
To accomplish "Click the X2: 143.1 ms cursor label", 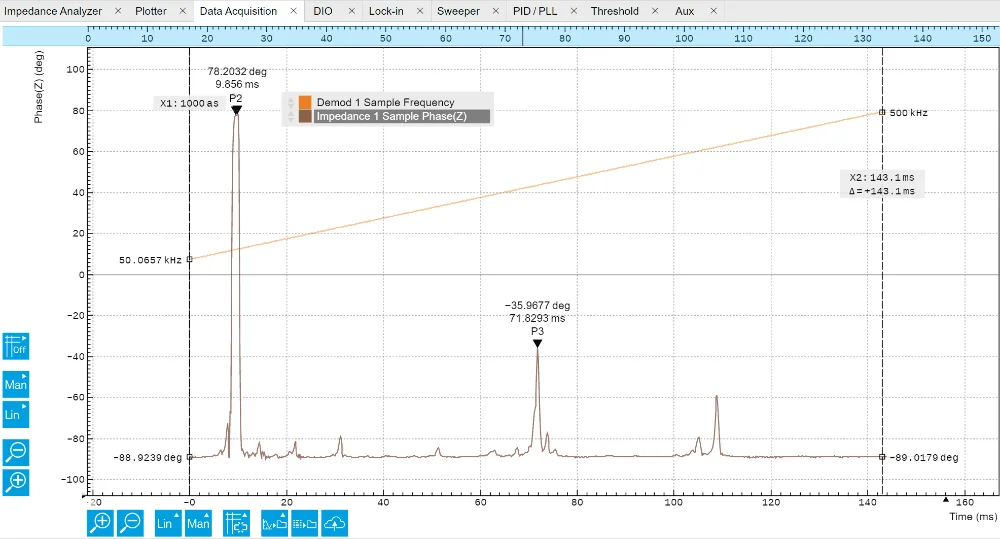I will click(x=881, y=177).
